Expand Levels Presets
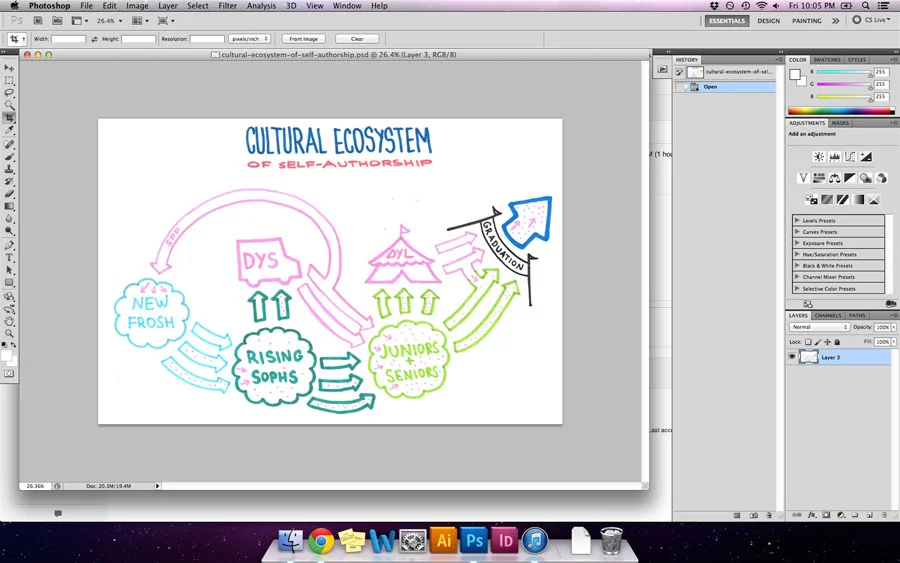This screenshot has width=900, height=563. (797, 220)
